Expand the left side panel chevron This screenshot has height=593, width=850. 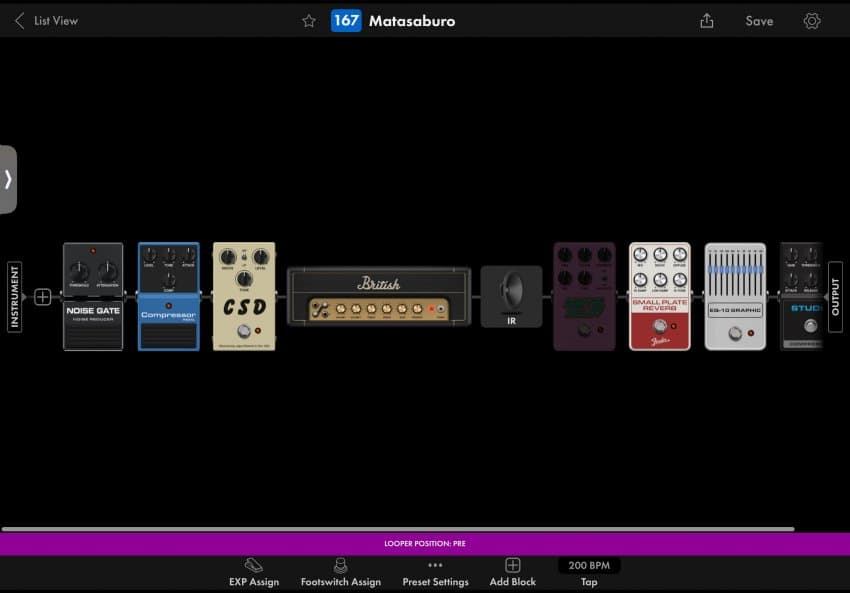point(8,179)
